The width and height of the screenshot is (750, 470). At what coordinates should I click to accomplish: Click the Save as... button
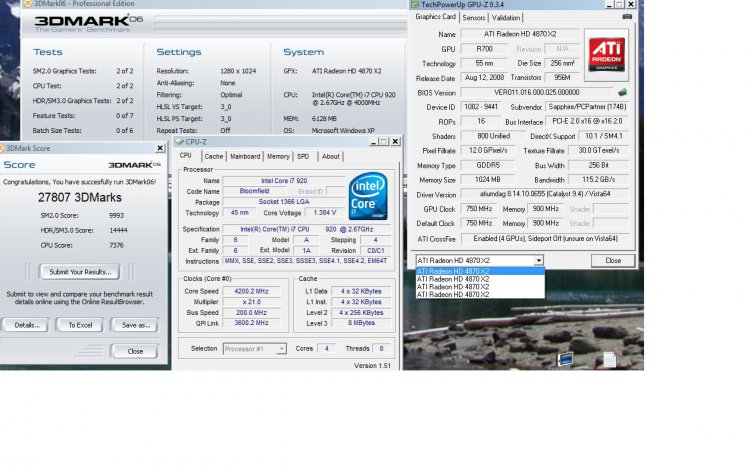point(135,325)
